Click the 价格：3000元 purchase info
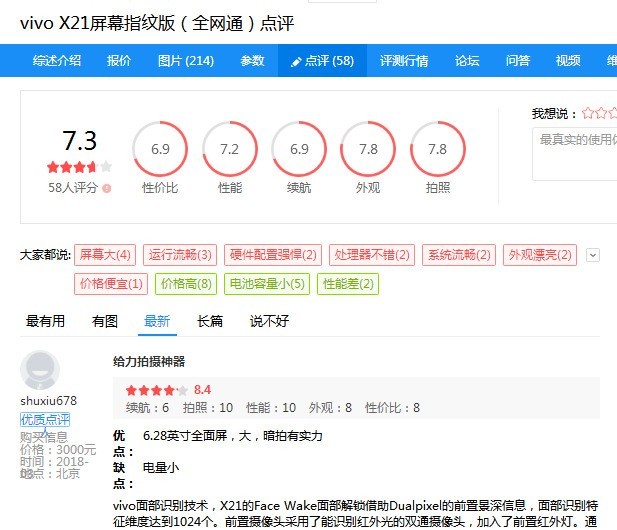 pos(58,449)
